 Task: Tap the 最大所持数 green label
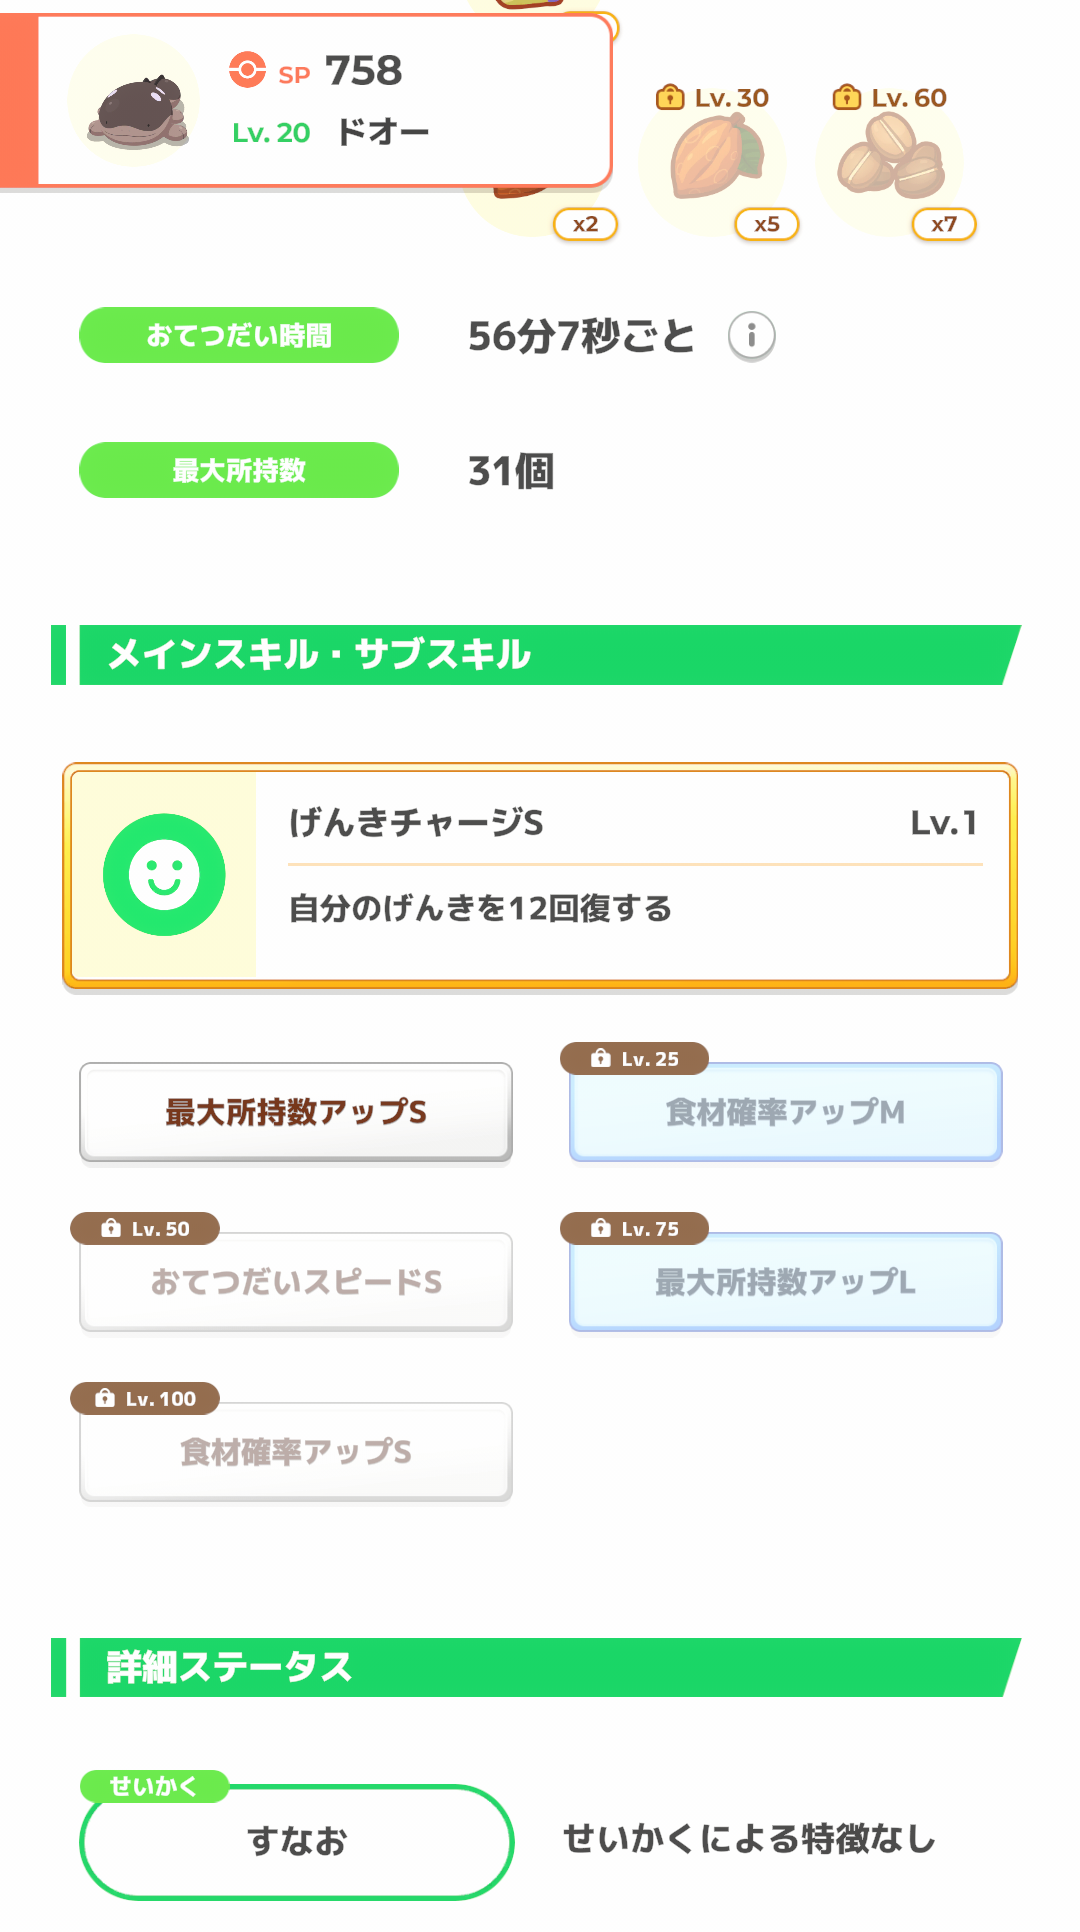point(239,470)
